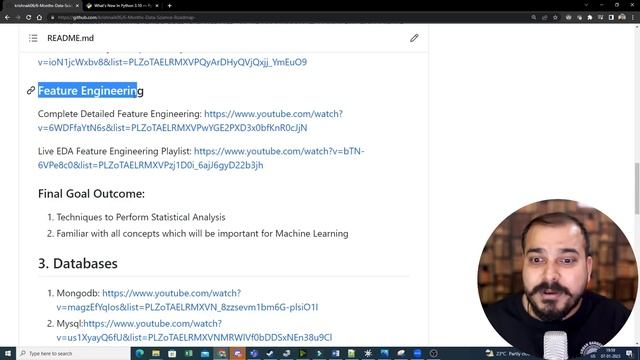This screenshot has width=640, height=360.
Task: Switch to Chrome in the taskbar
Action: [221, 353]
